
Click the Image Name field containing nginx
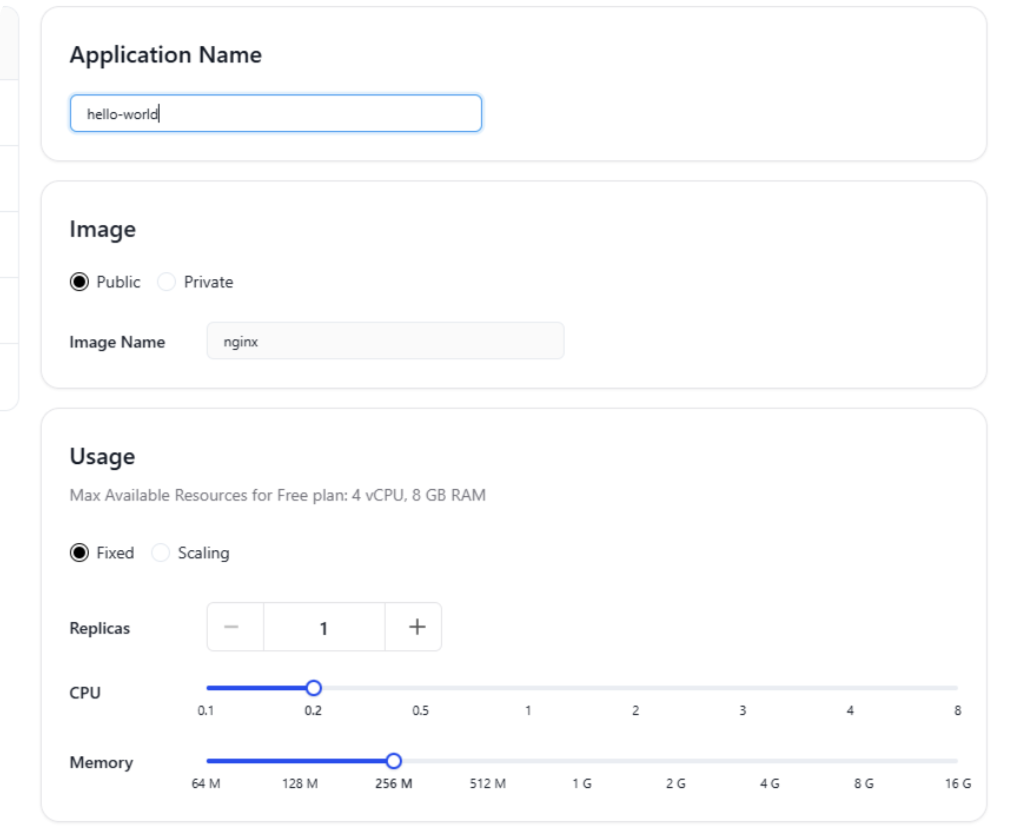(385, 341)
